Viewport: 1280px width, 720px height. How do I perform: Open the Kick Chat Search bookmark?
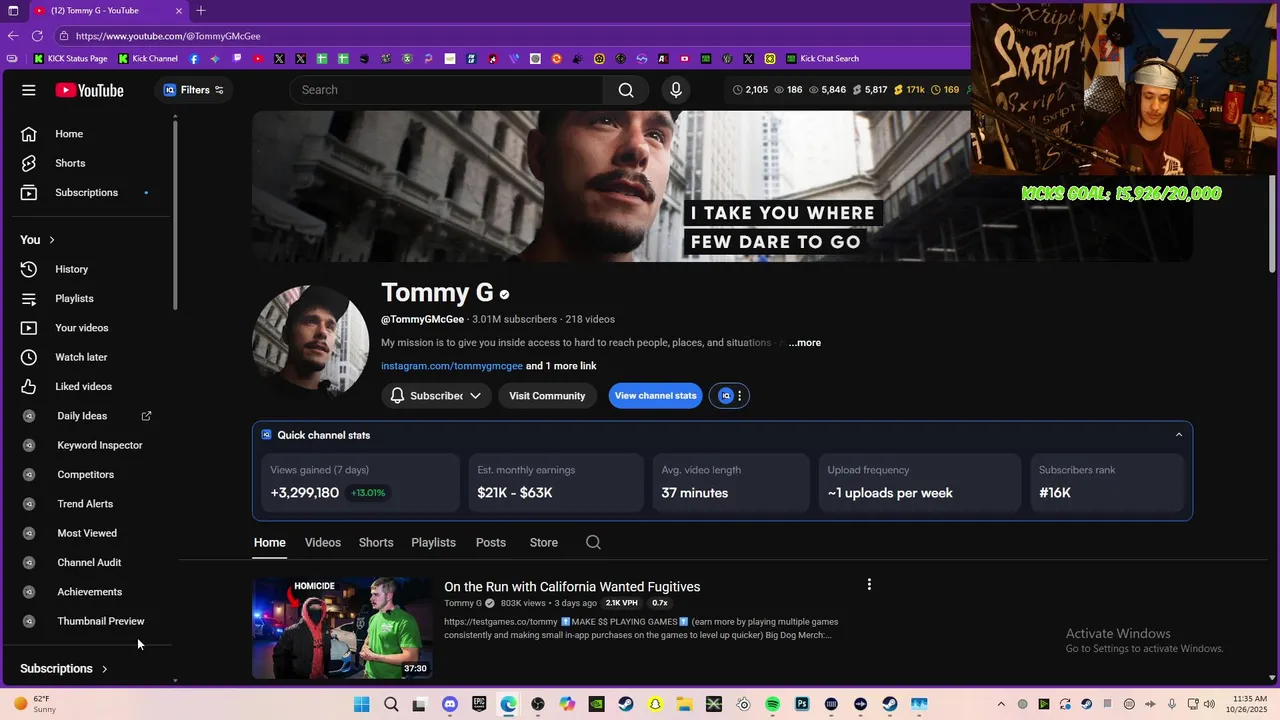click(822, 59)
